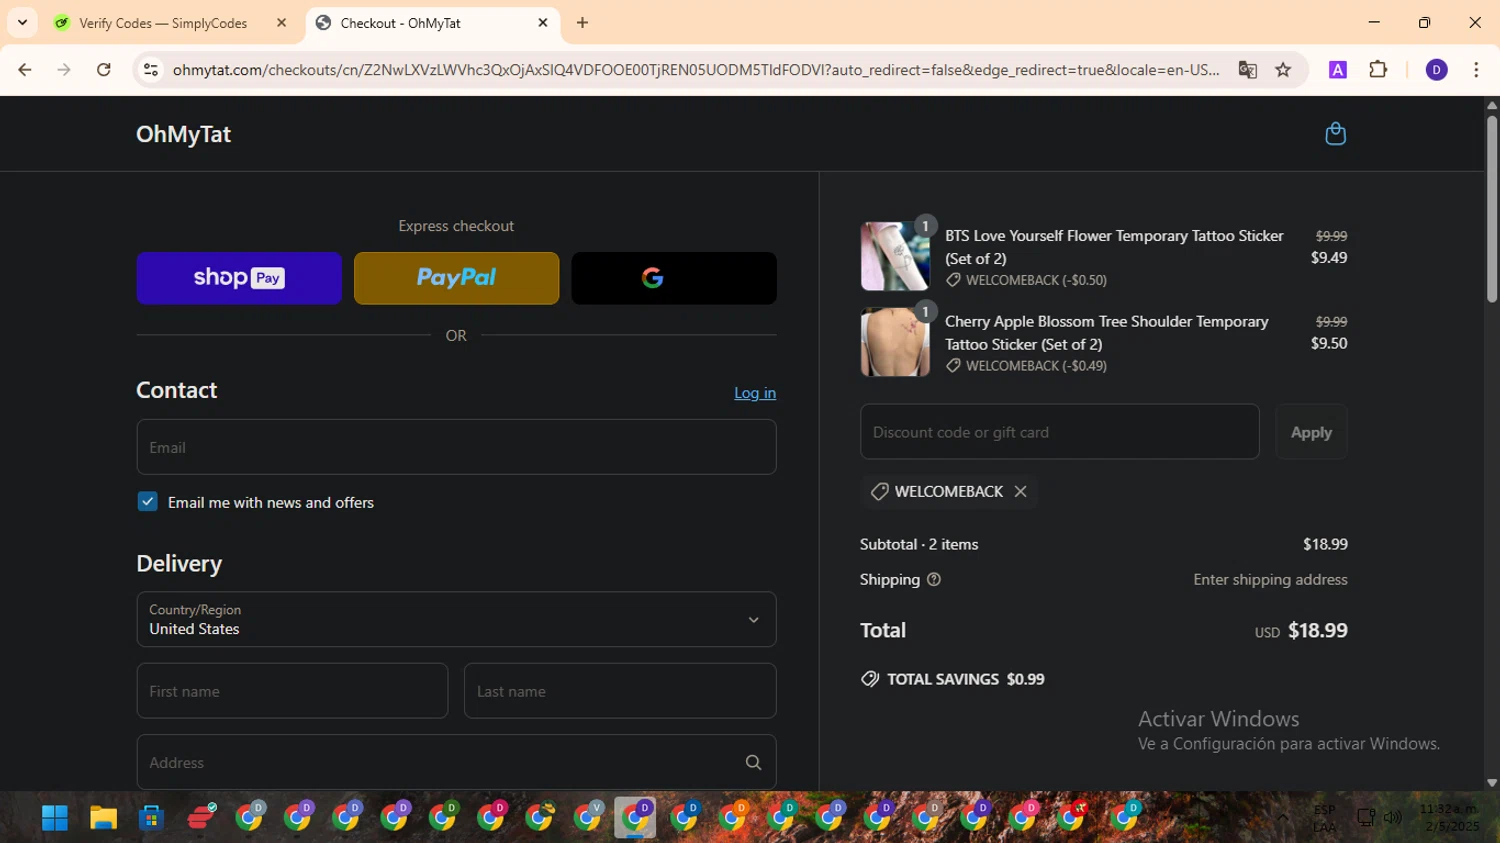Focus the Email input field
The width and height of the screenshot is (1500, 843).
click(x=456, y=447)
